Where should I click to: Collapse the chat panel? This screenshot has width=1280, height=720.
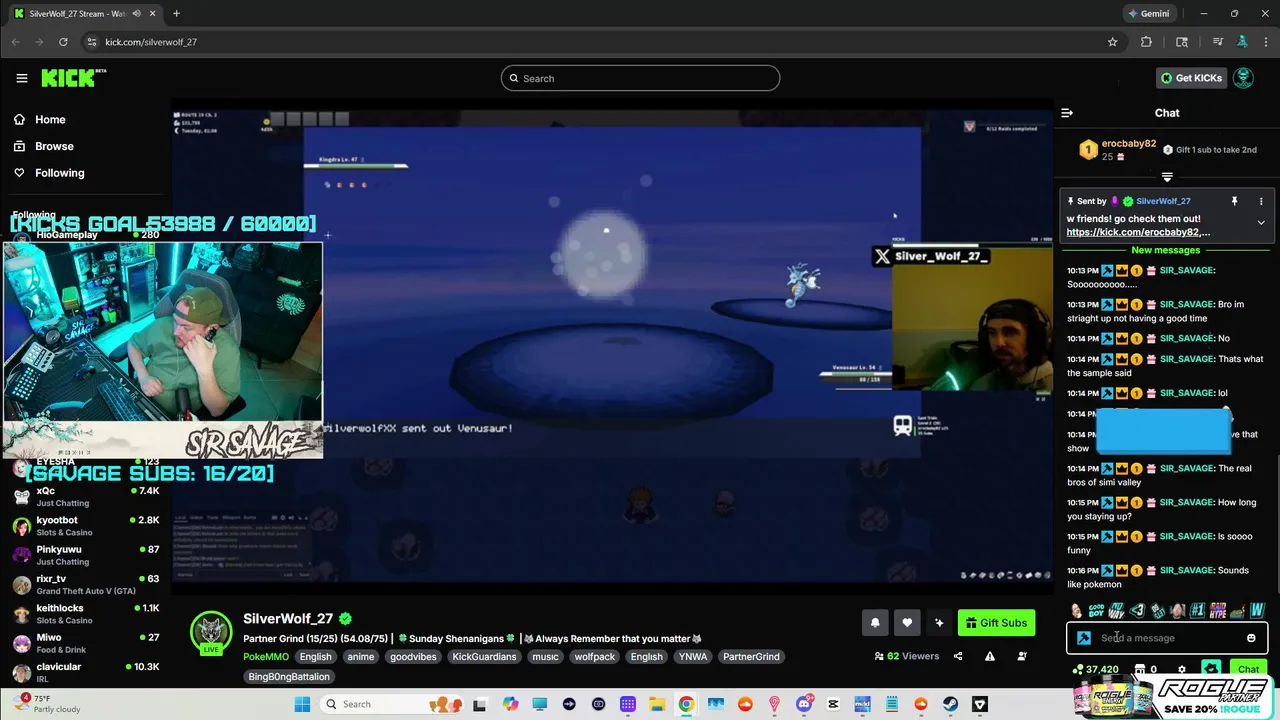pos(1067,113)
